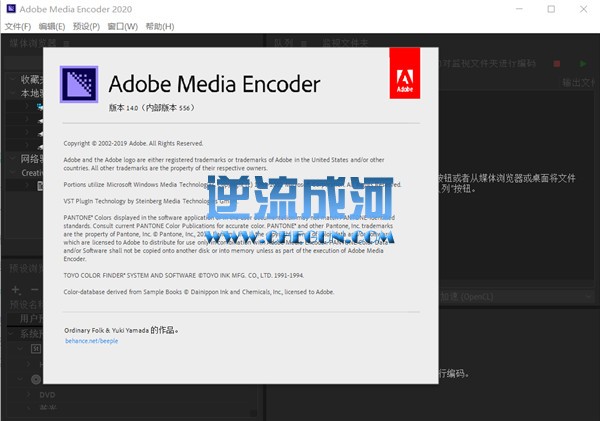The width and height of the screenshot is (600, 421).
Task: Collapse the disc preset group chevron
Action: (20, 379)
